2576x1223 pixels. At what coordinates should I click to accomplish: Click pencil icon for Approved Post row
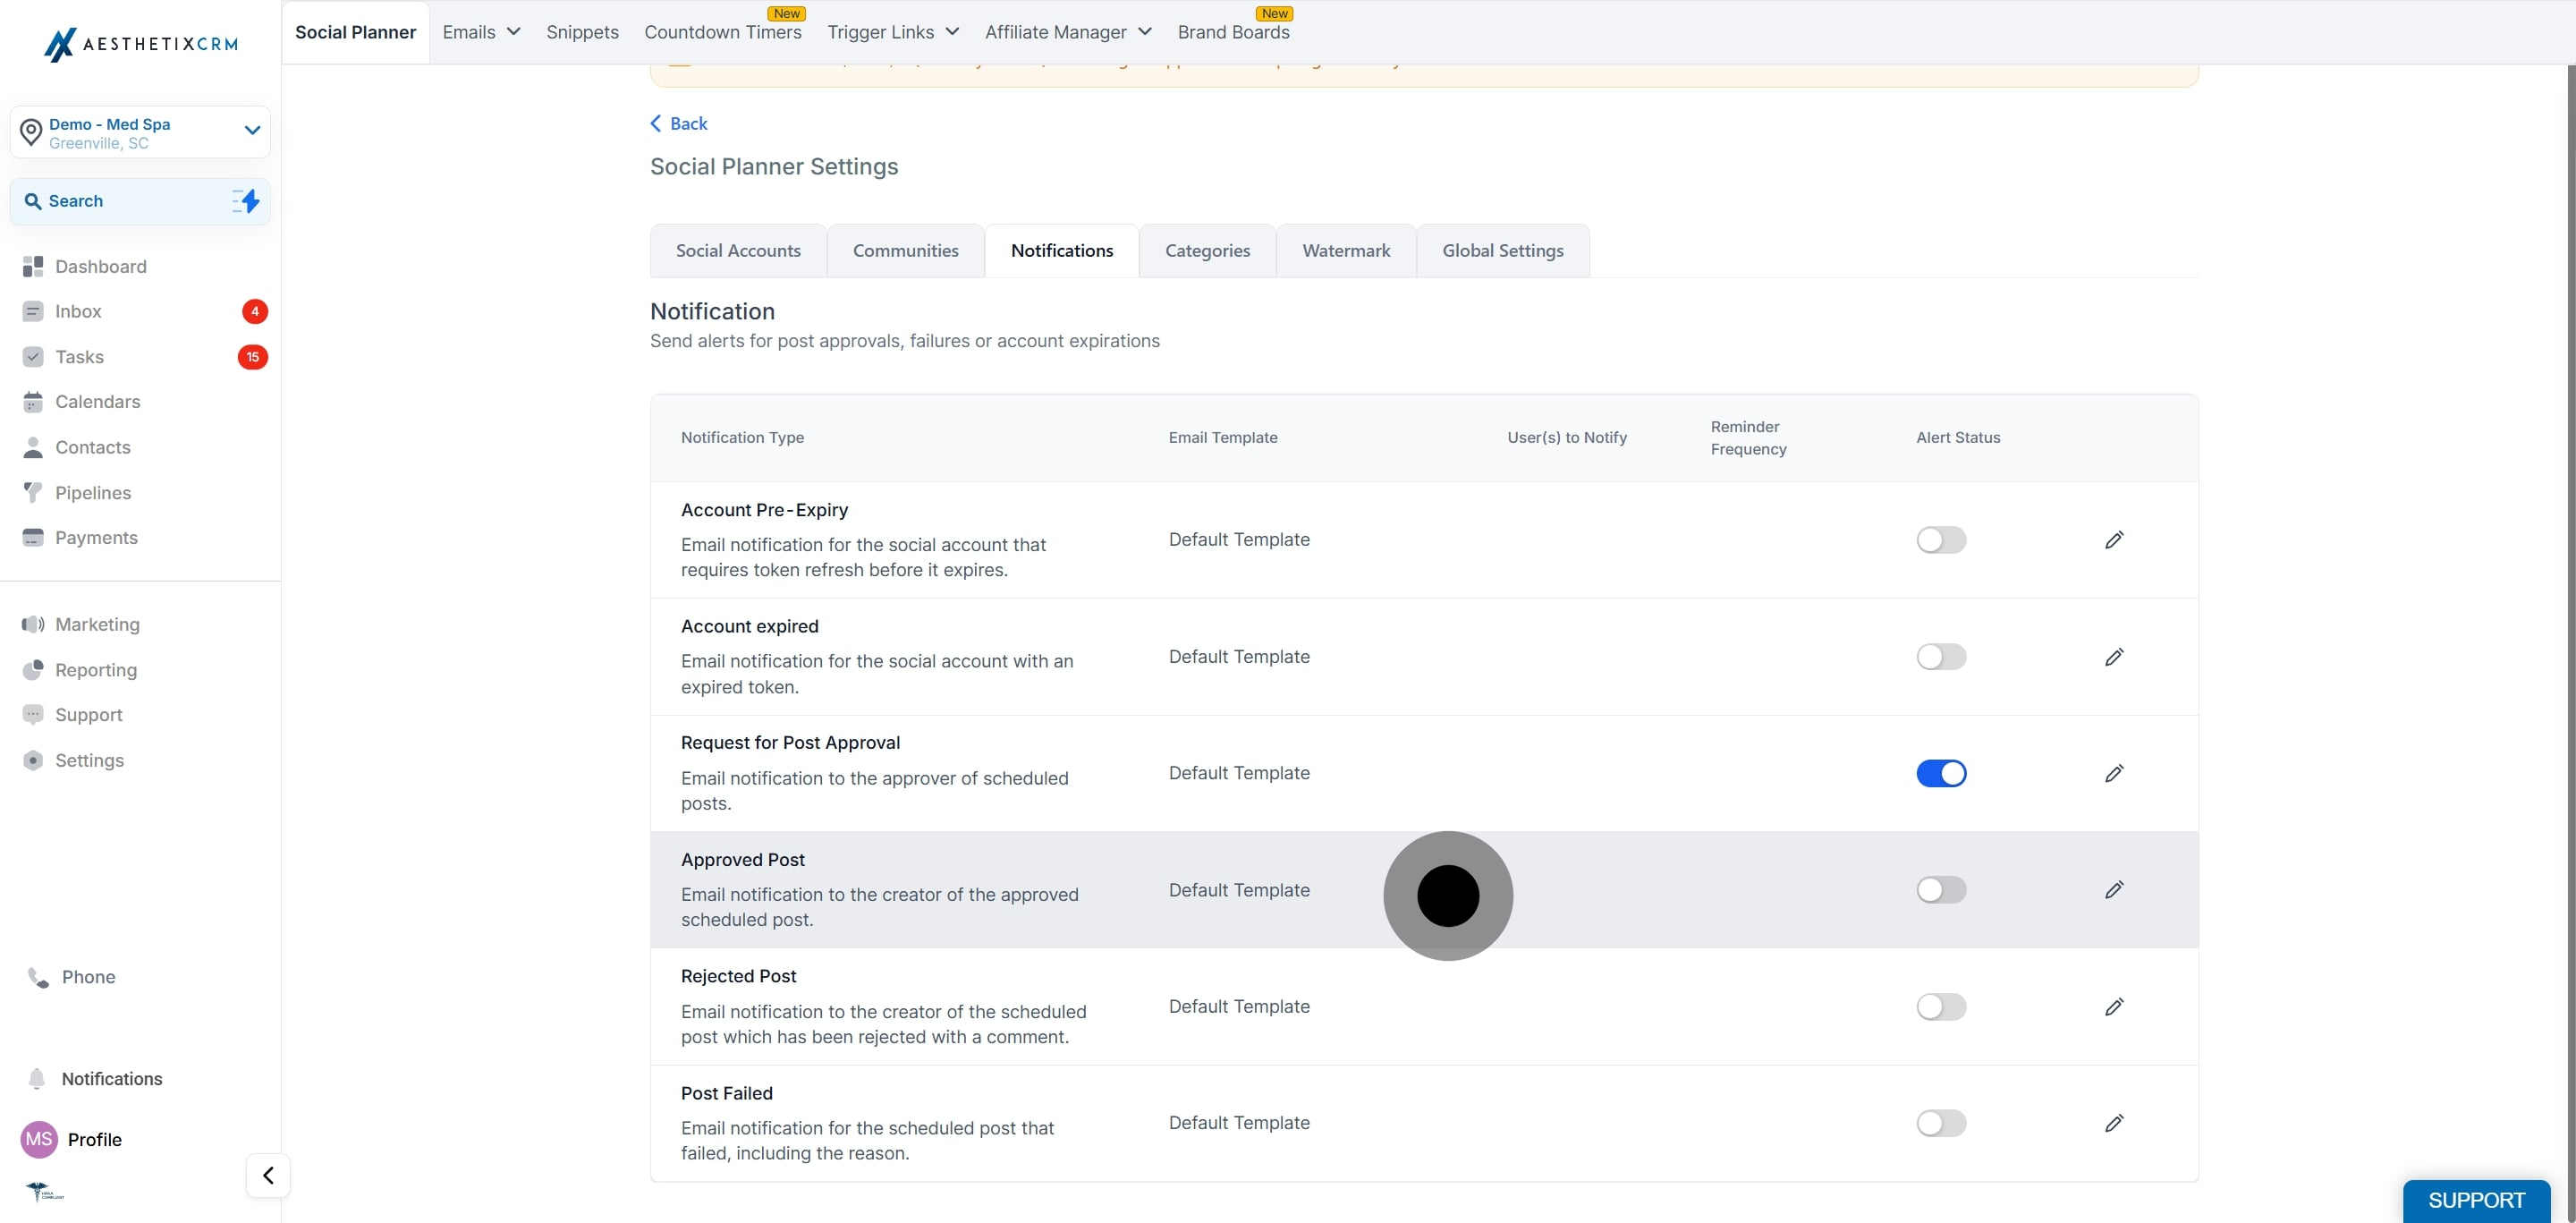tap(2114, 890)
